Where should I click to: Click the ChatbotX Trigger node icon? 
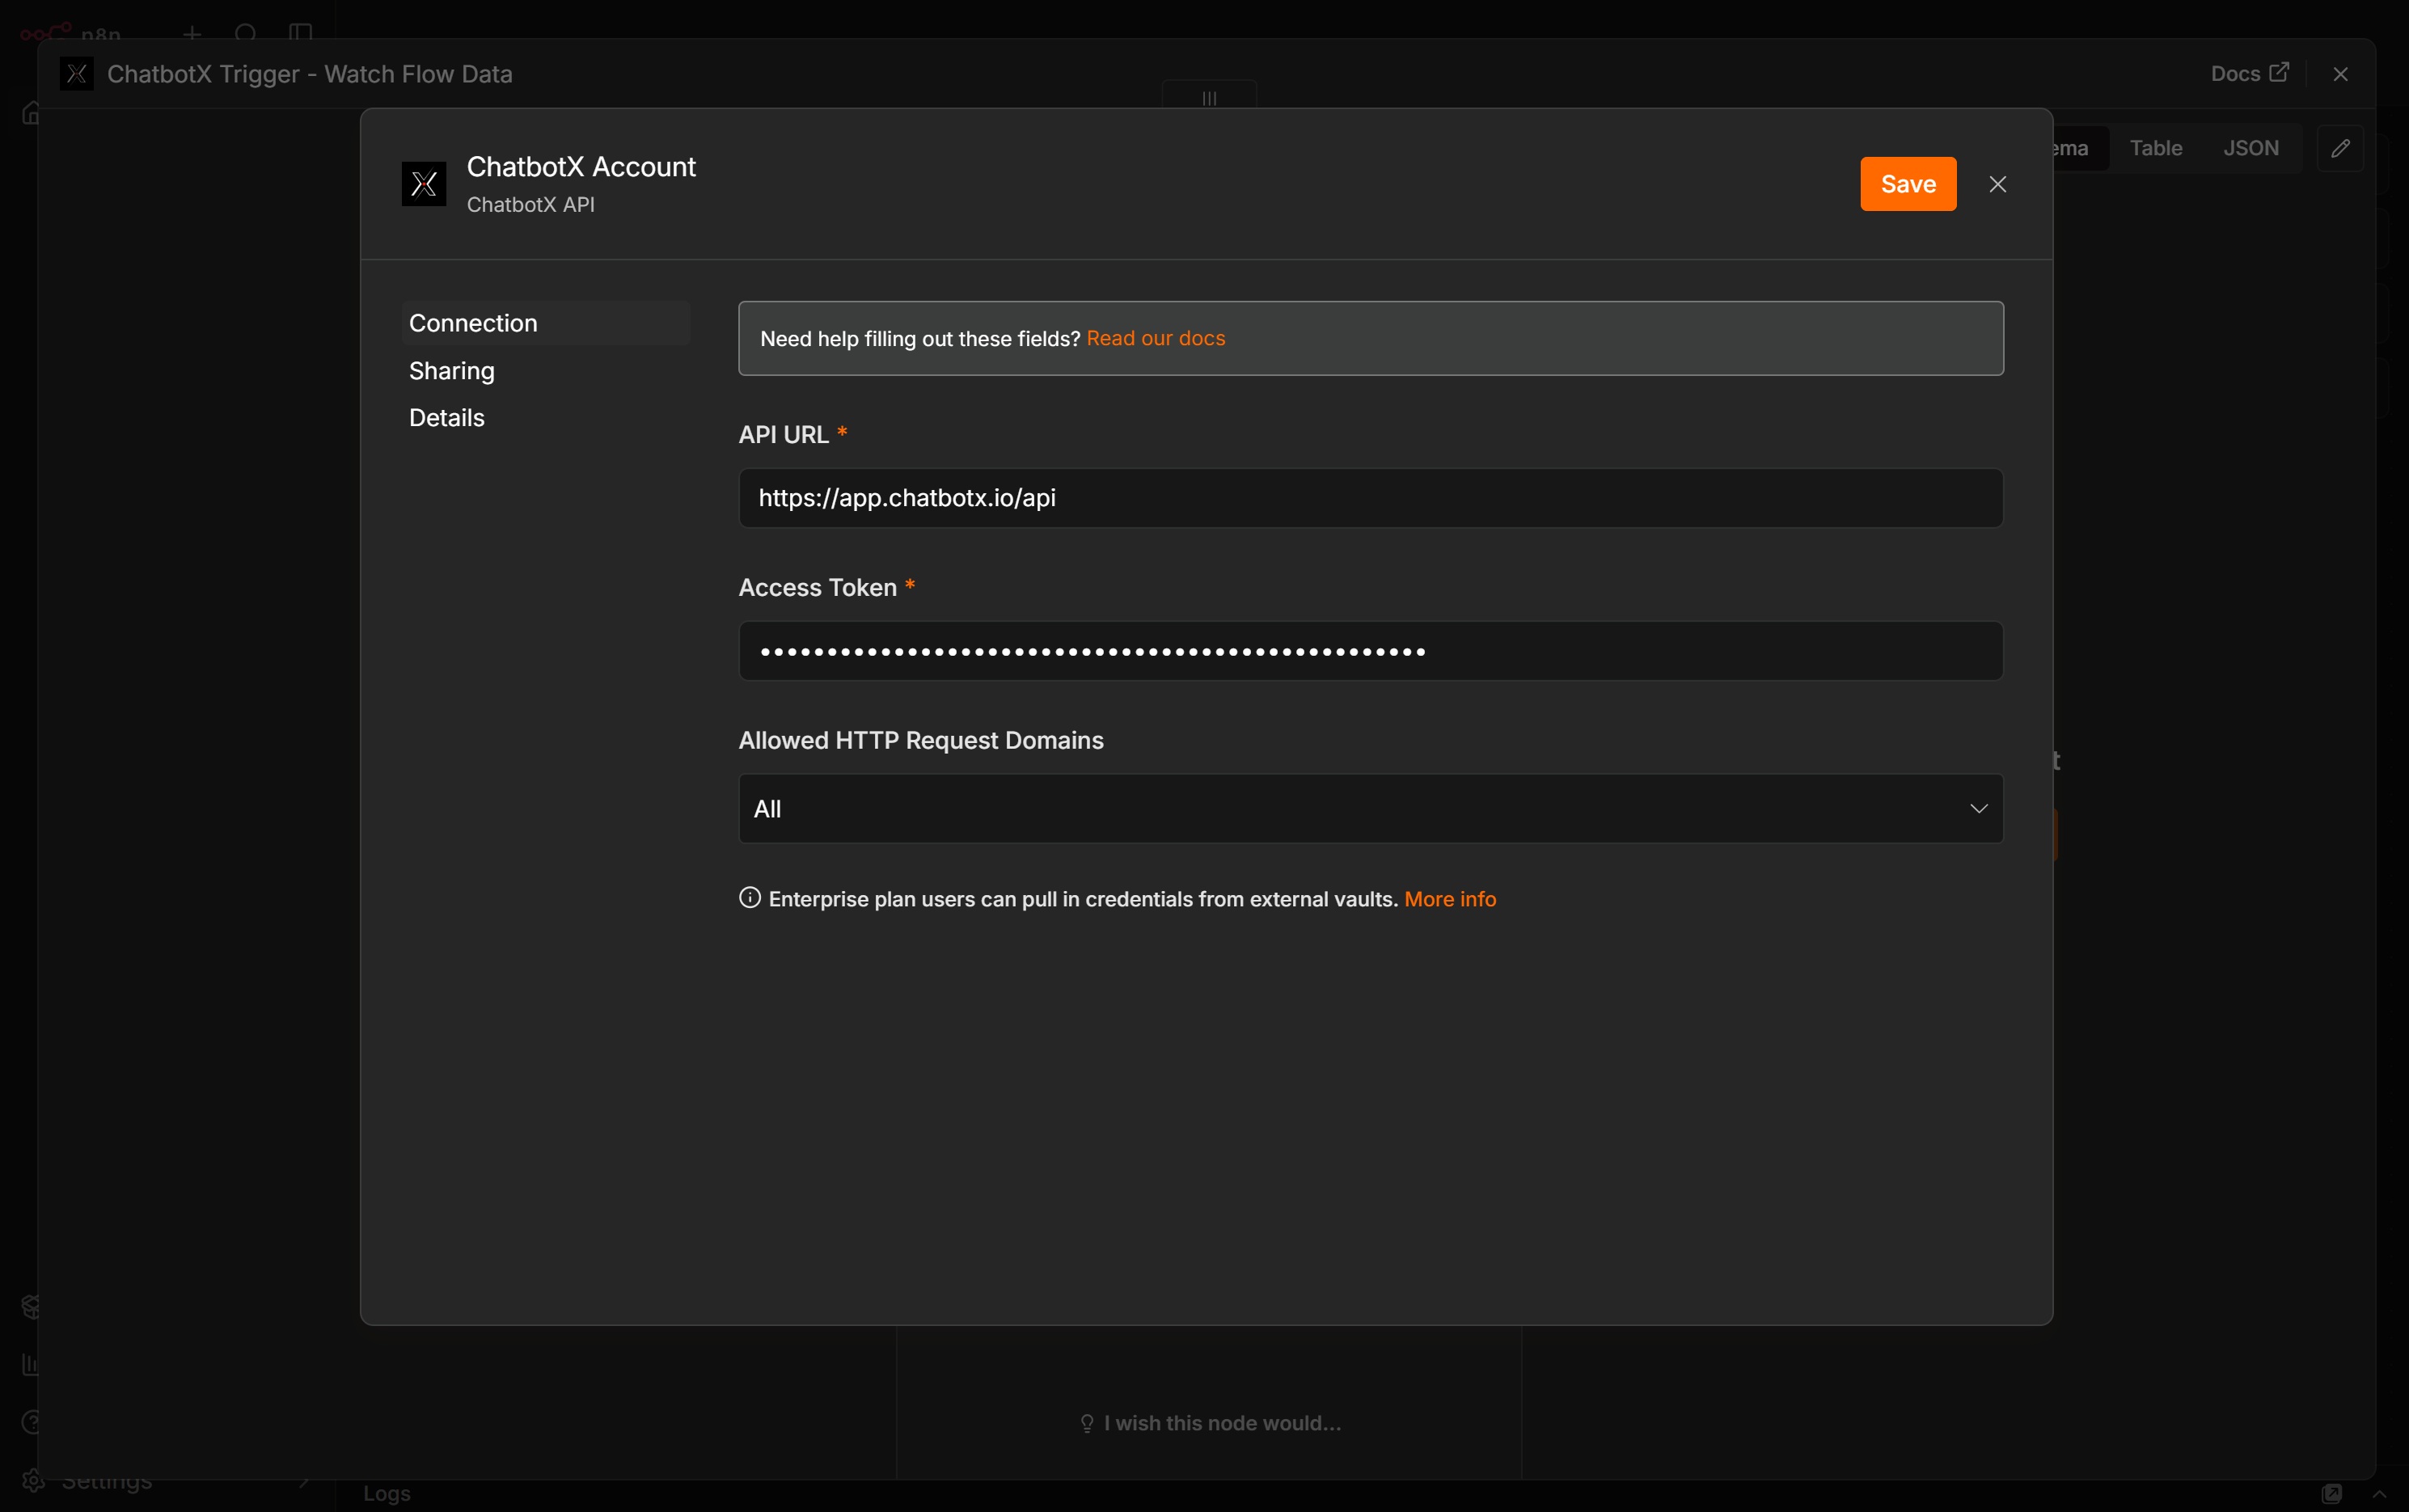pyautogui.click(x=77, y=74)
